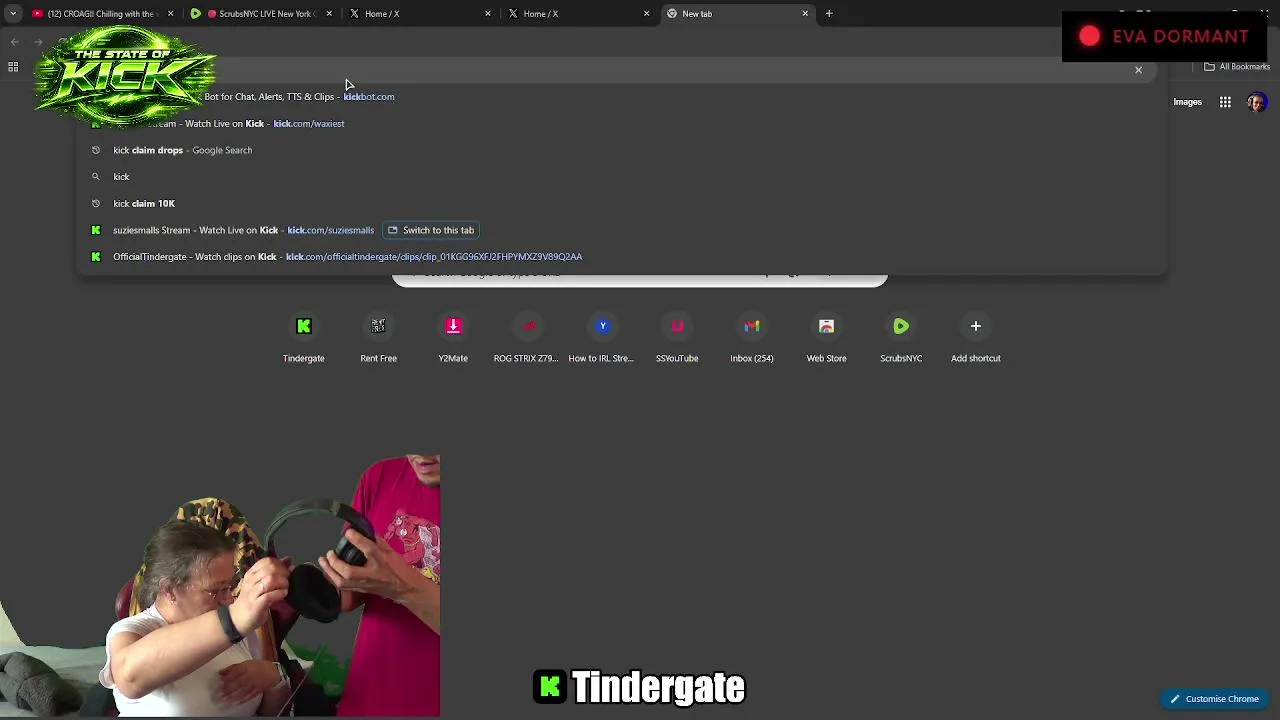Open the All Bookmarks folder
The image size is (1280, 720).
pos(1237,67)
